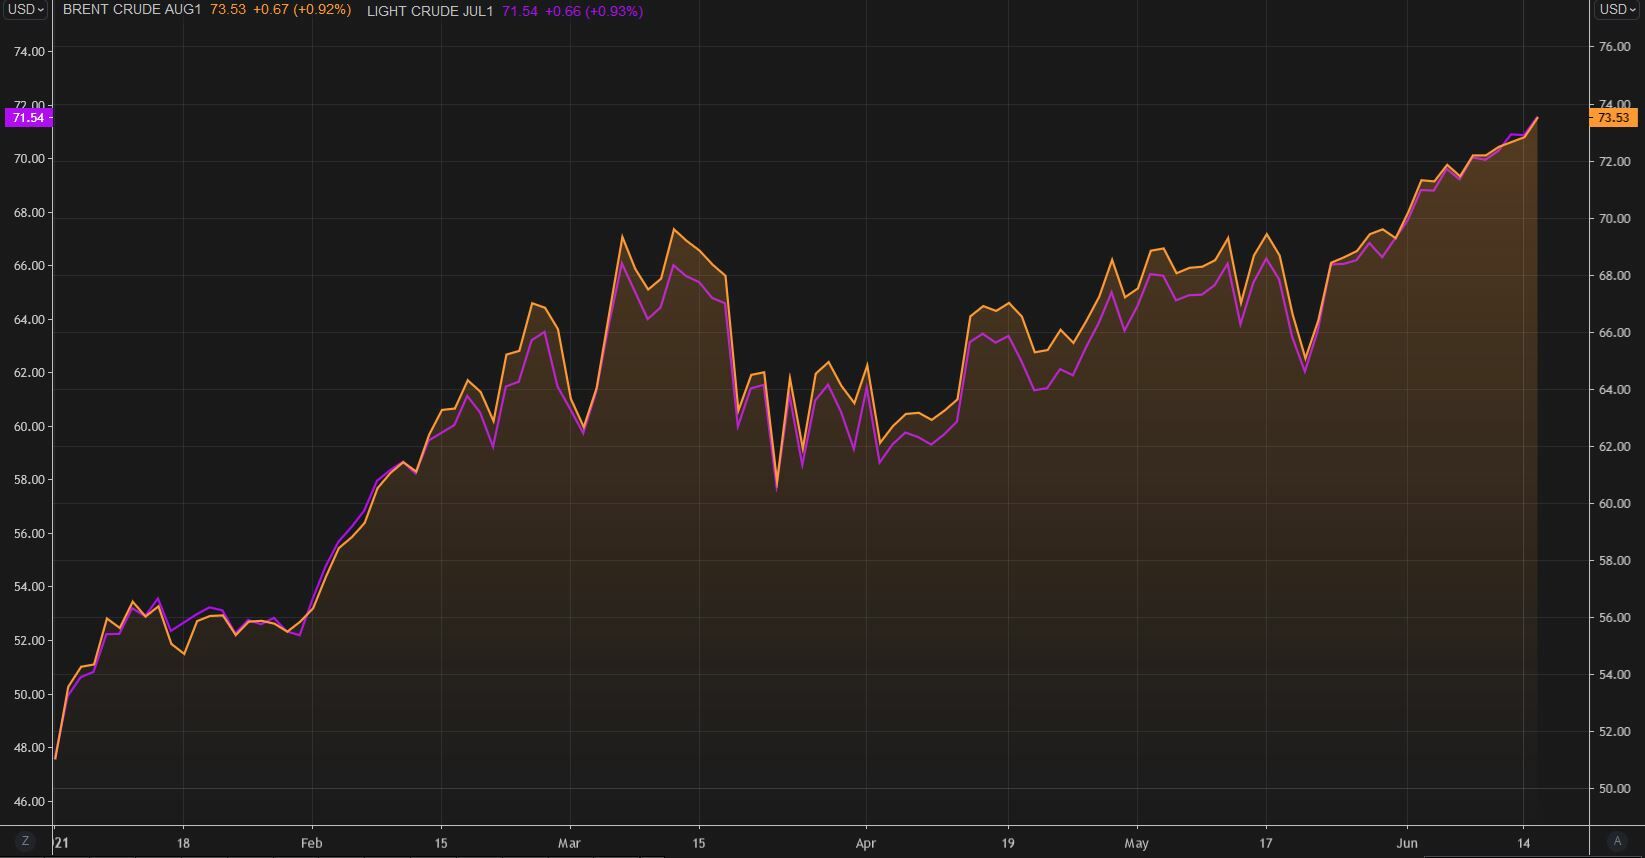Click the 14 date label on time axis

(1524, 843)
